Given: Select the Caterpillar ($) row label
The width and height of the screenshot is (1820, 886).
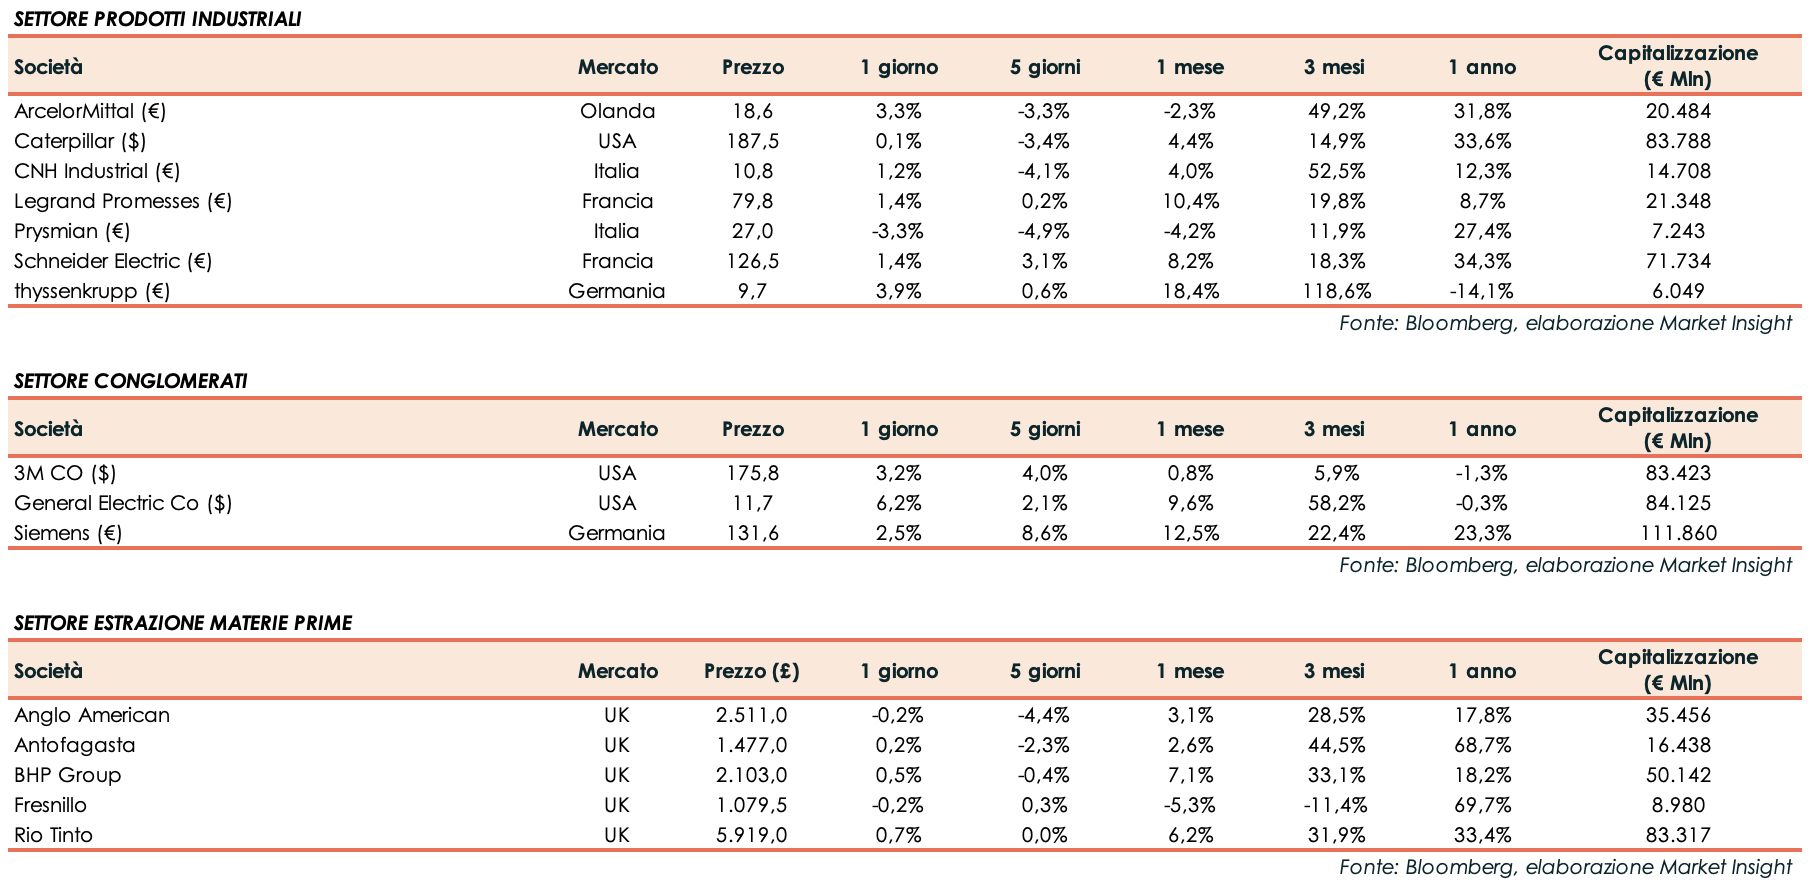Looking at the screenshot, I should click(80, 141).
